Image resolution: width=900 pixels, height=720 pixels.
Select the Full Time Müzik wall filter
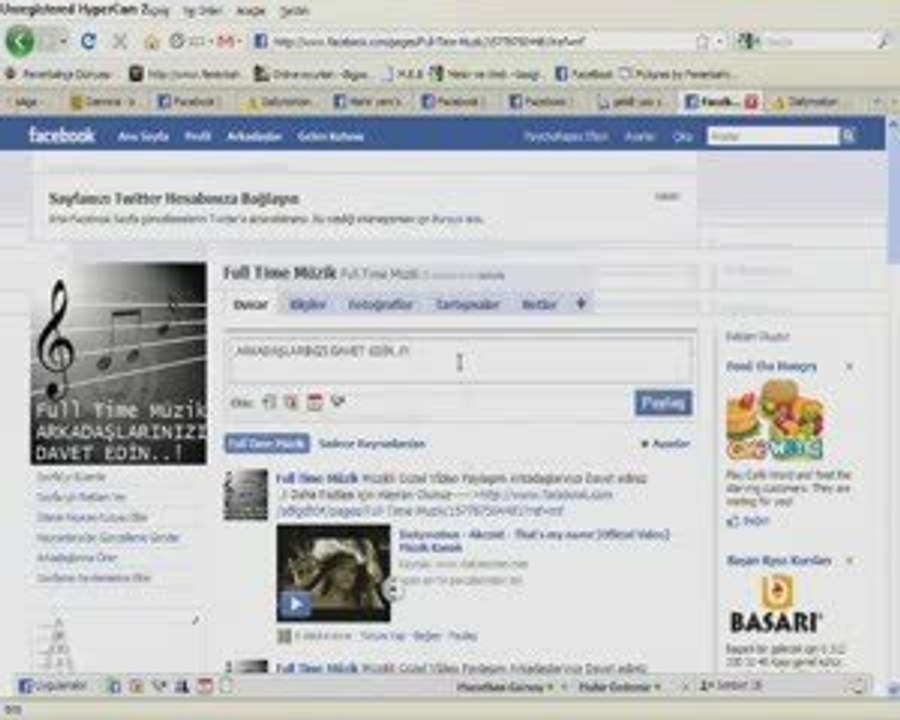267,443
